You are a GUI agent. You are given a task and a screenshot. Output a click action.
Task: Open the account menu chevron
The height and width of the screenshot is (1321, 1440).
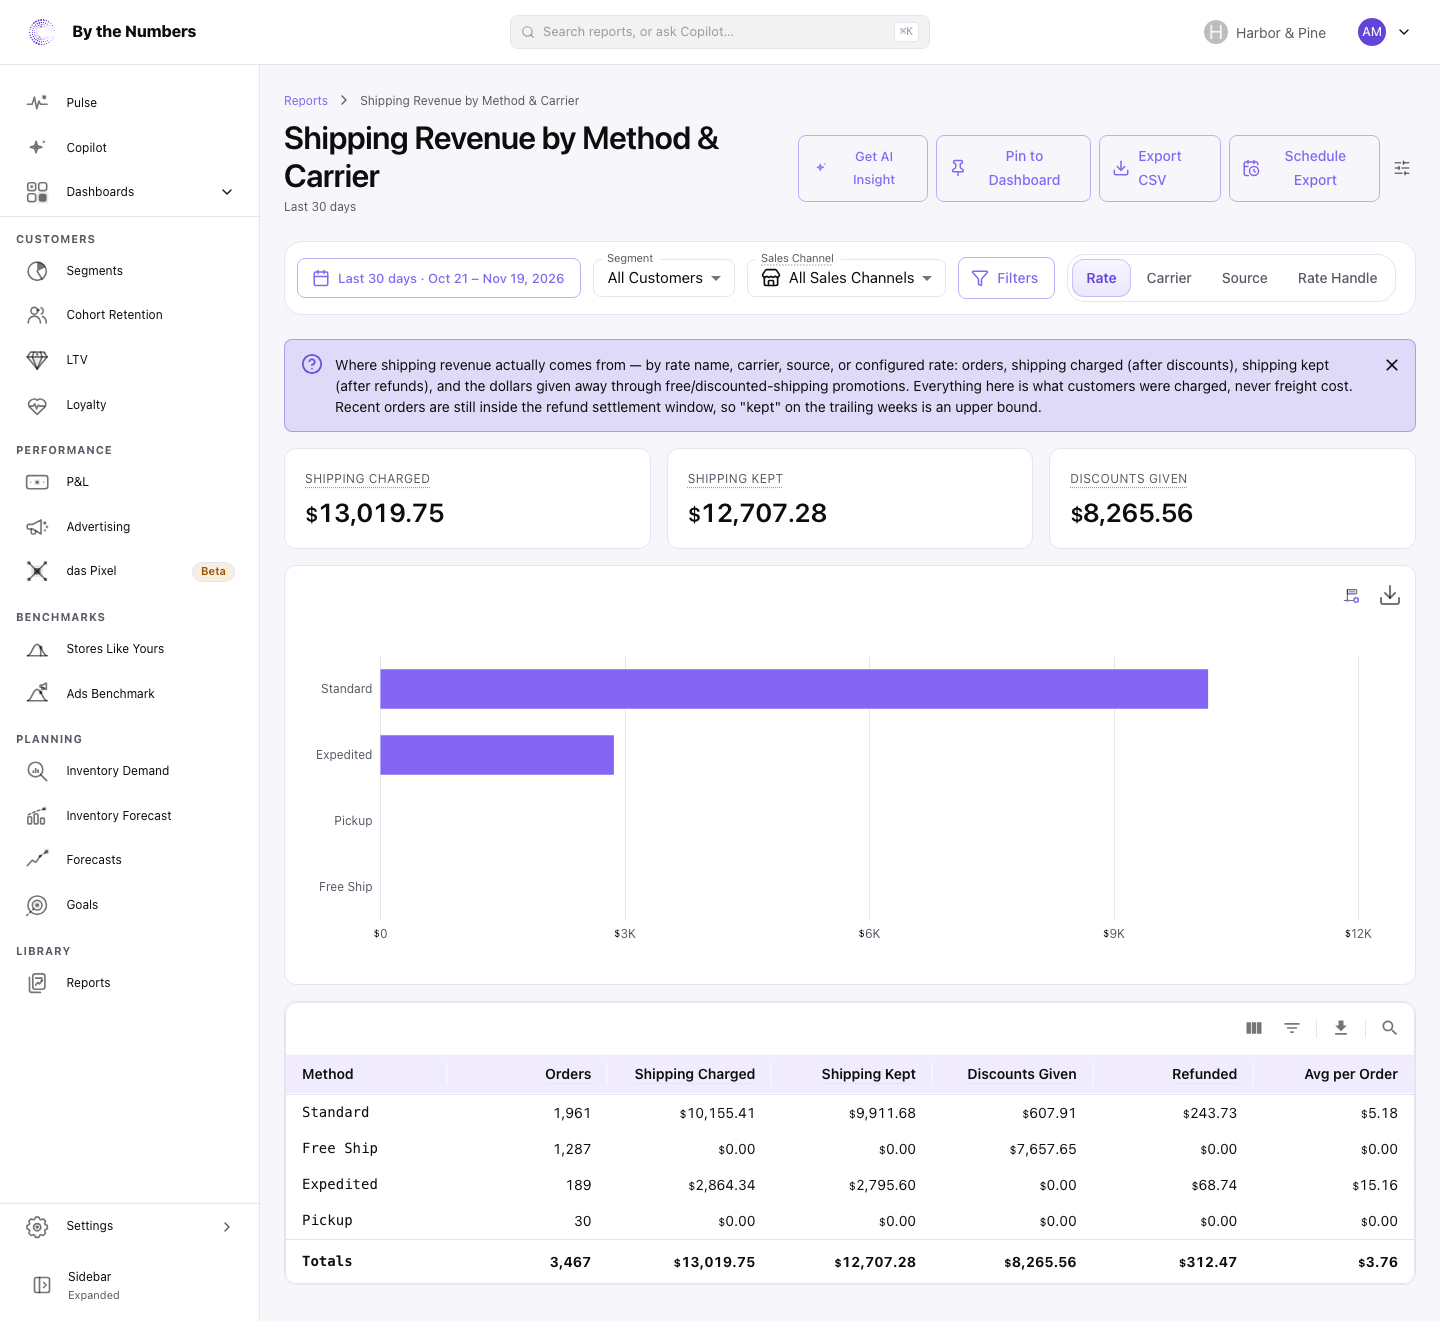point(1404,32)
